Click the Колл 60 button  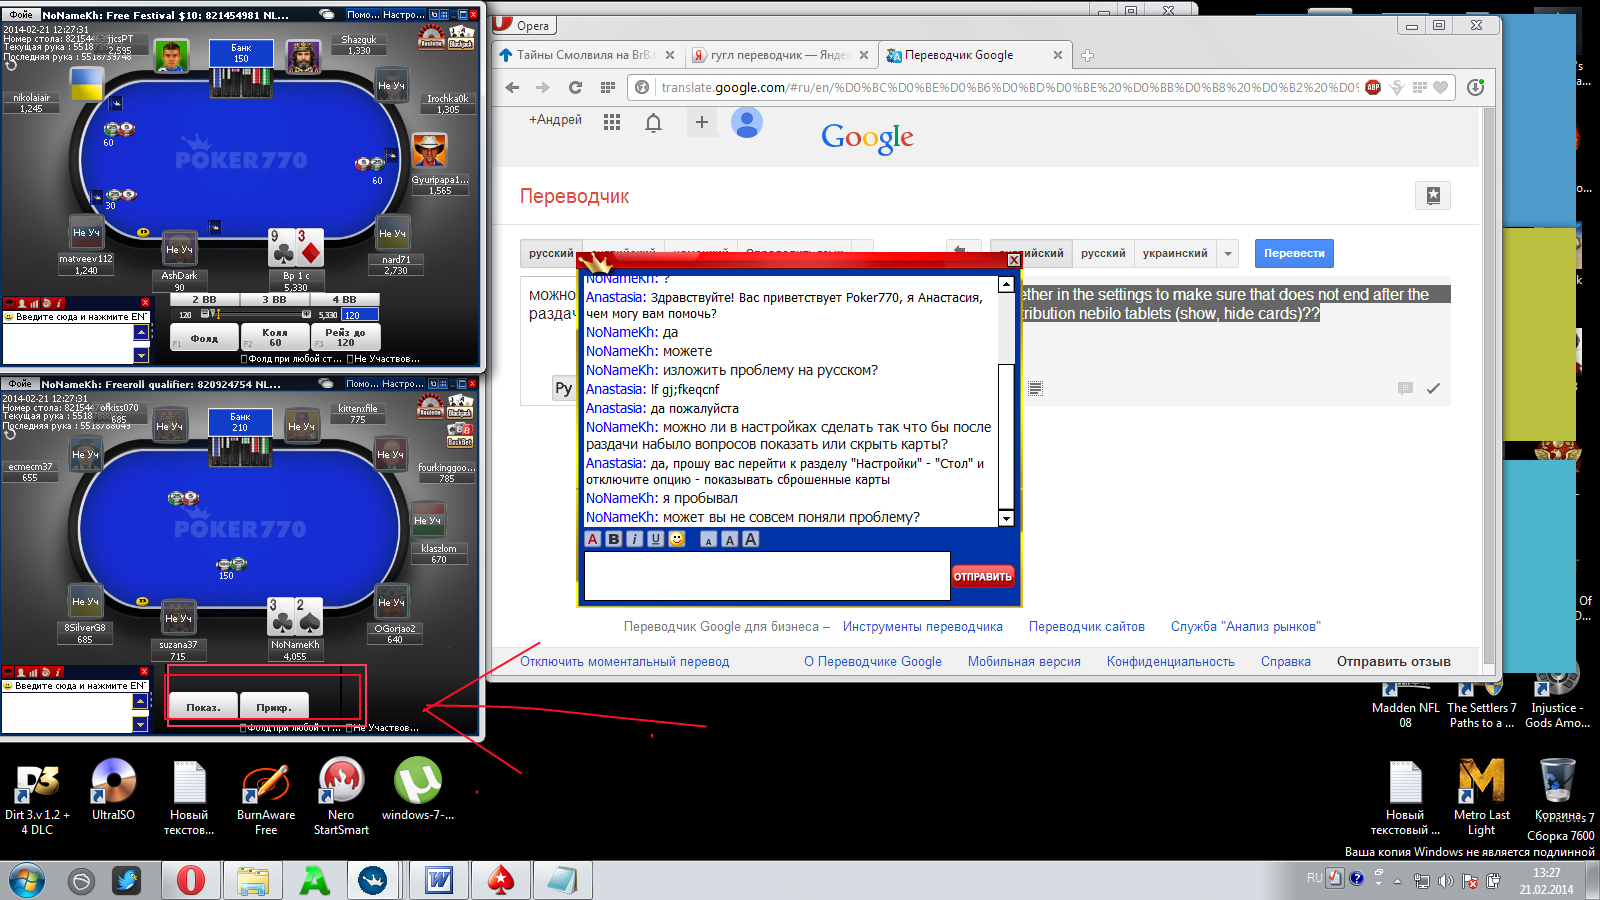275,338
